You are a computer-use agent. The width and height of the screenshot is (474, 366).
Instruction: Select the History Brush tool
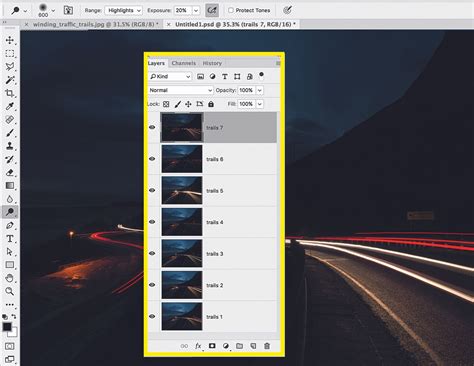click(x=10, y=159)
